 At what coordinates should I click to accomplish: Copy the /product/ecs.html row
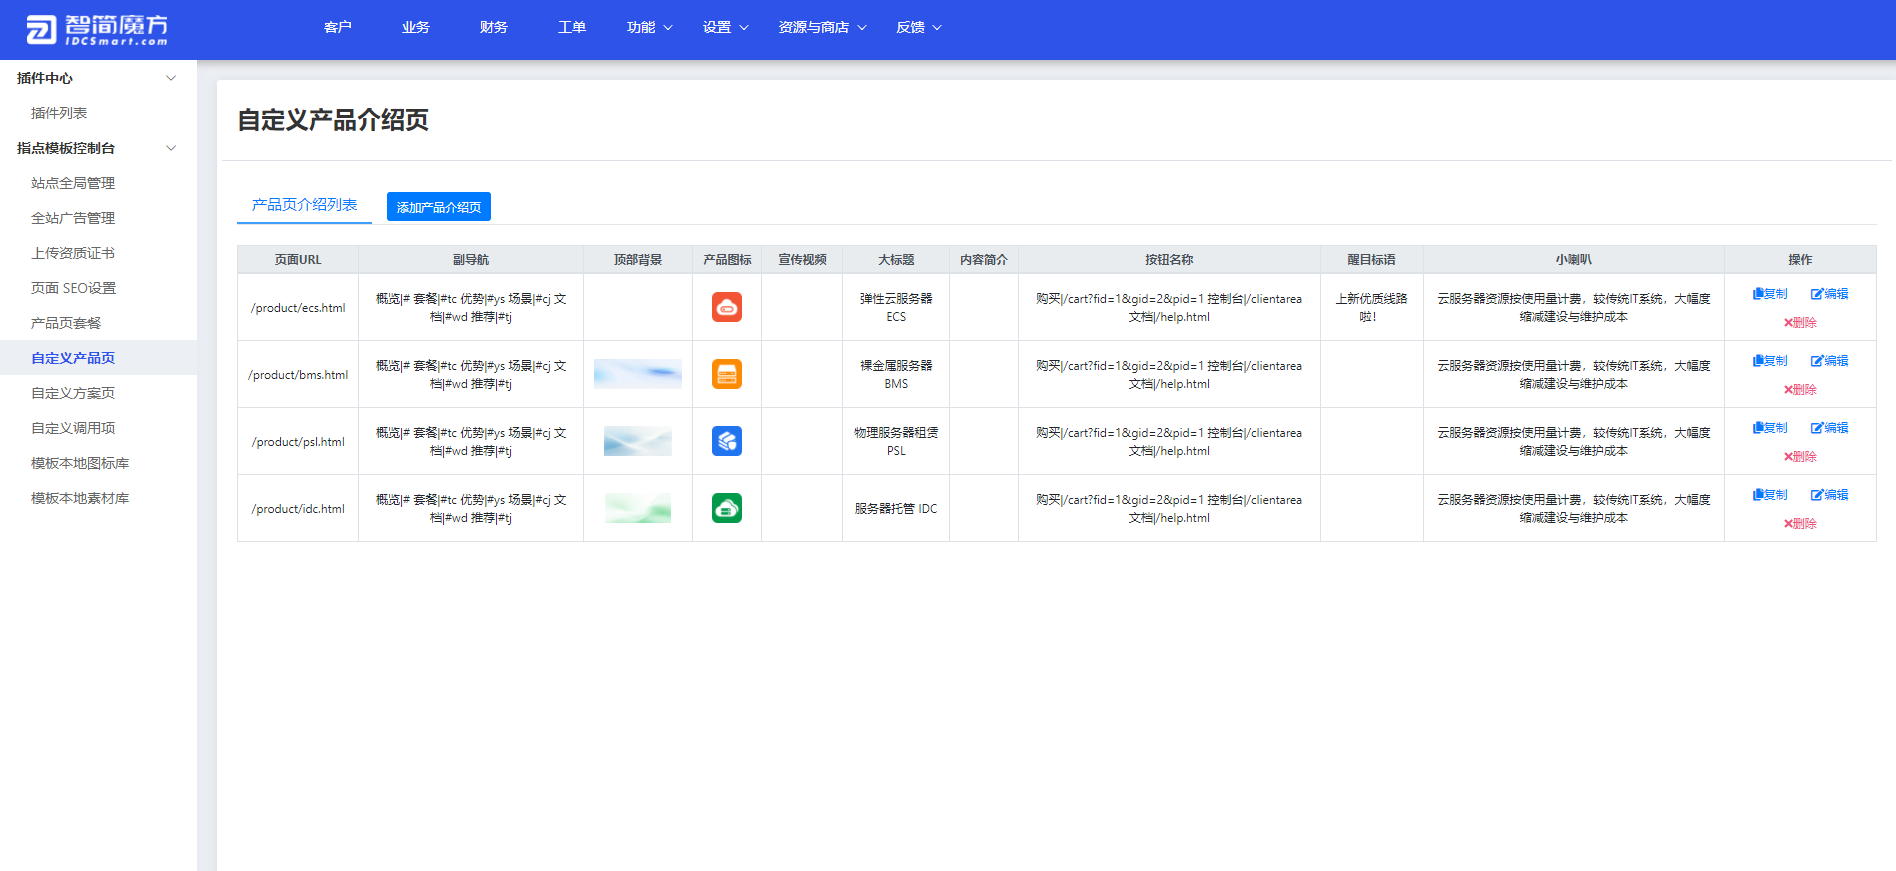(x=1770, y=294)
